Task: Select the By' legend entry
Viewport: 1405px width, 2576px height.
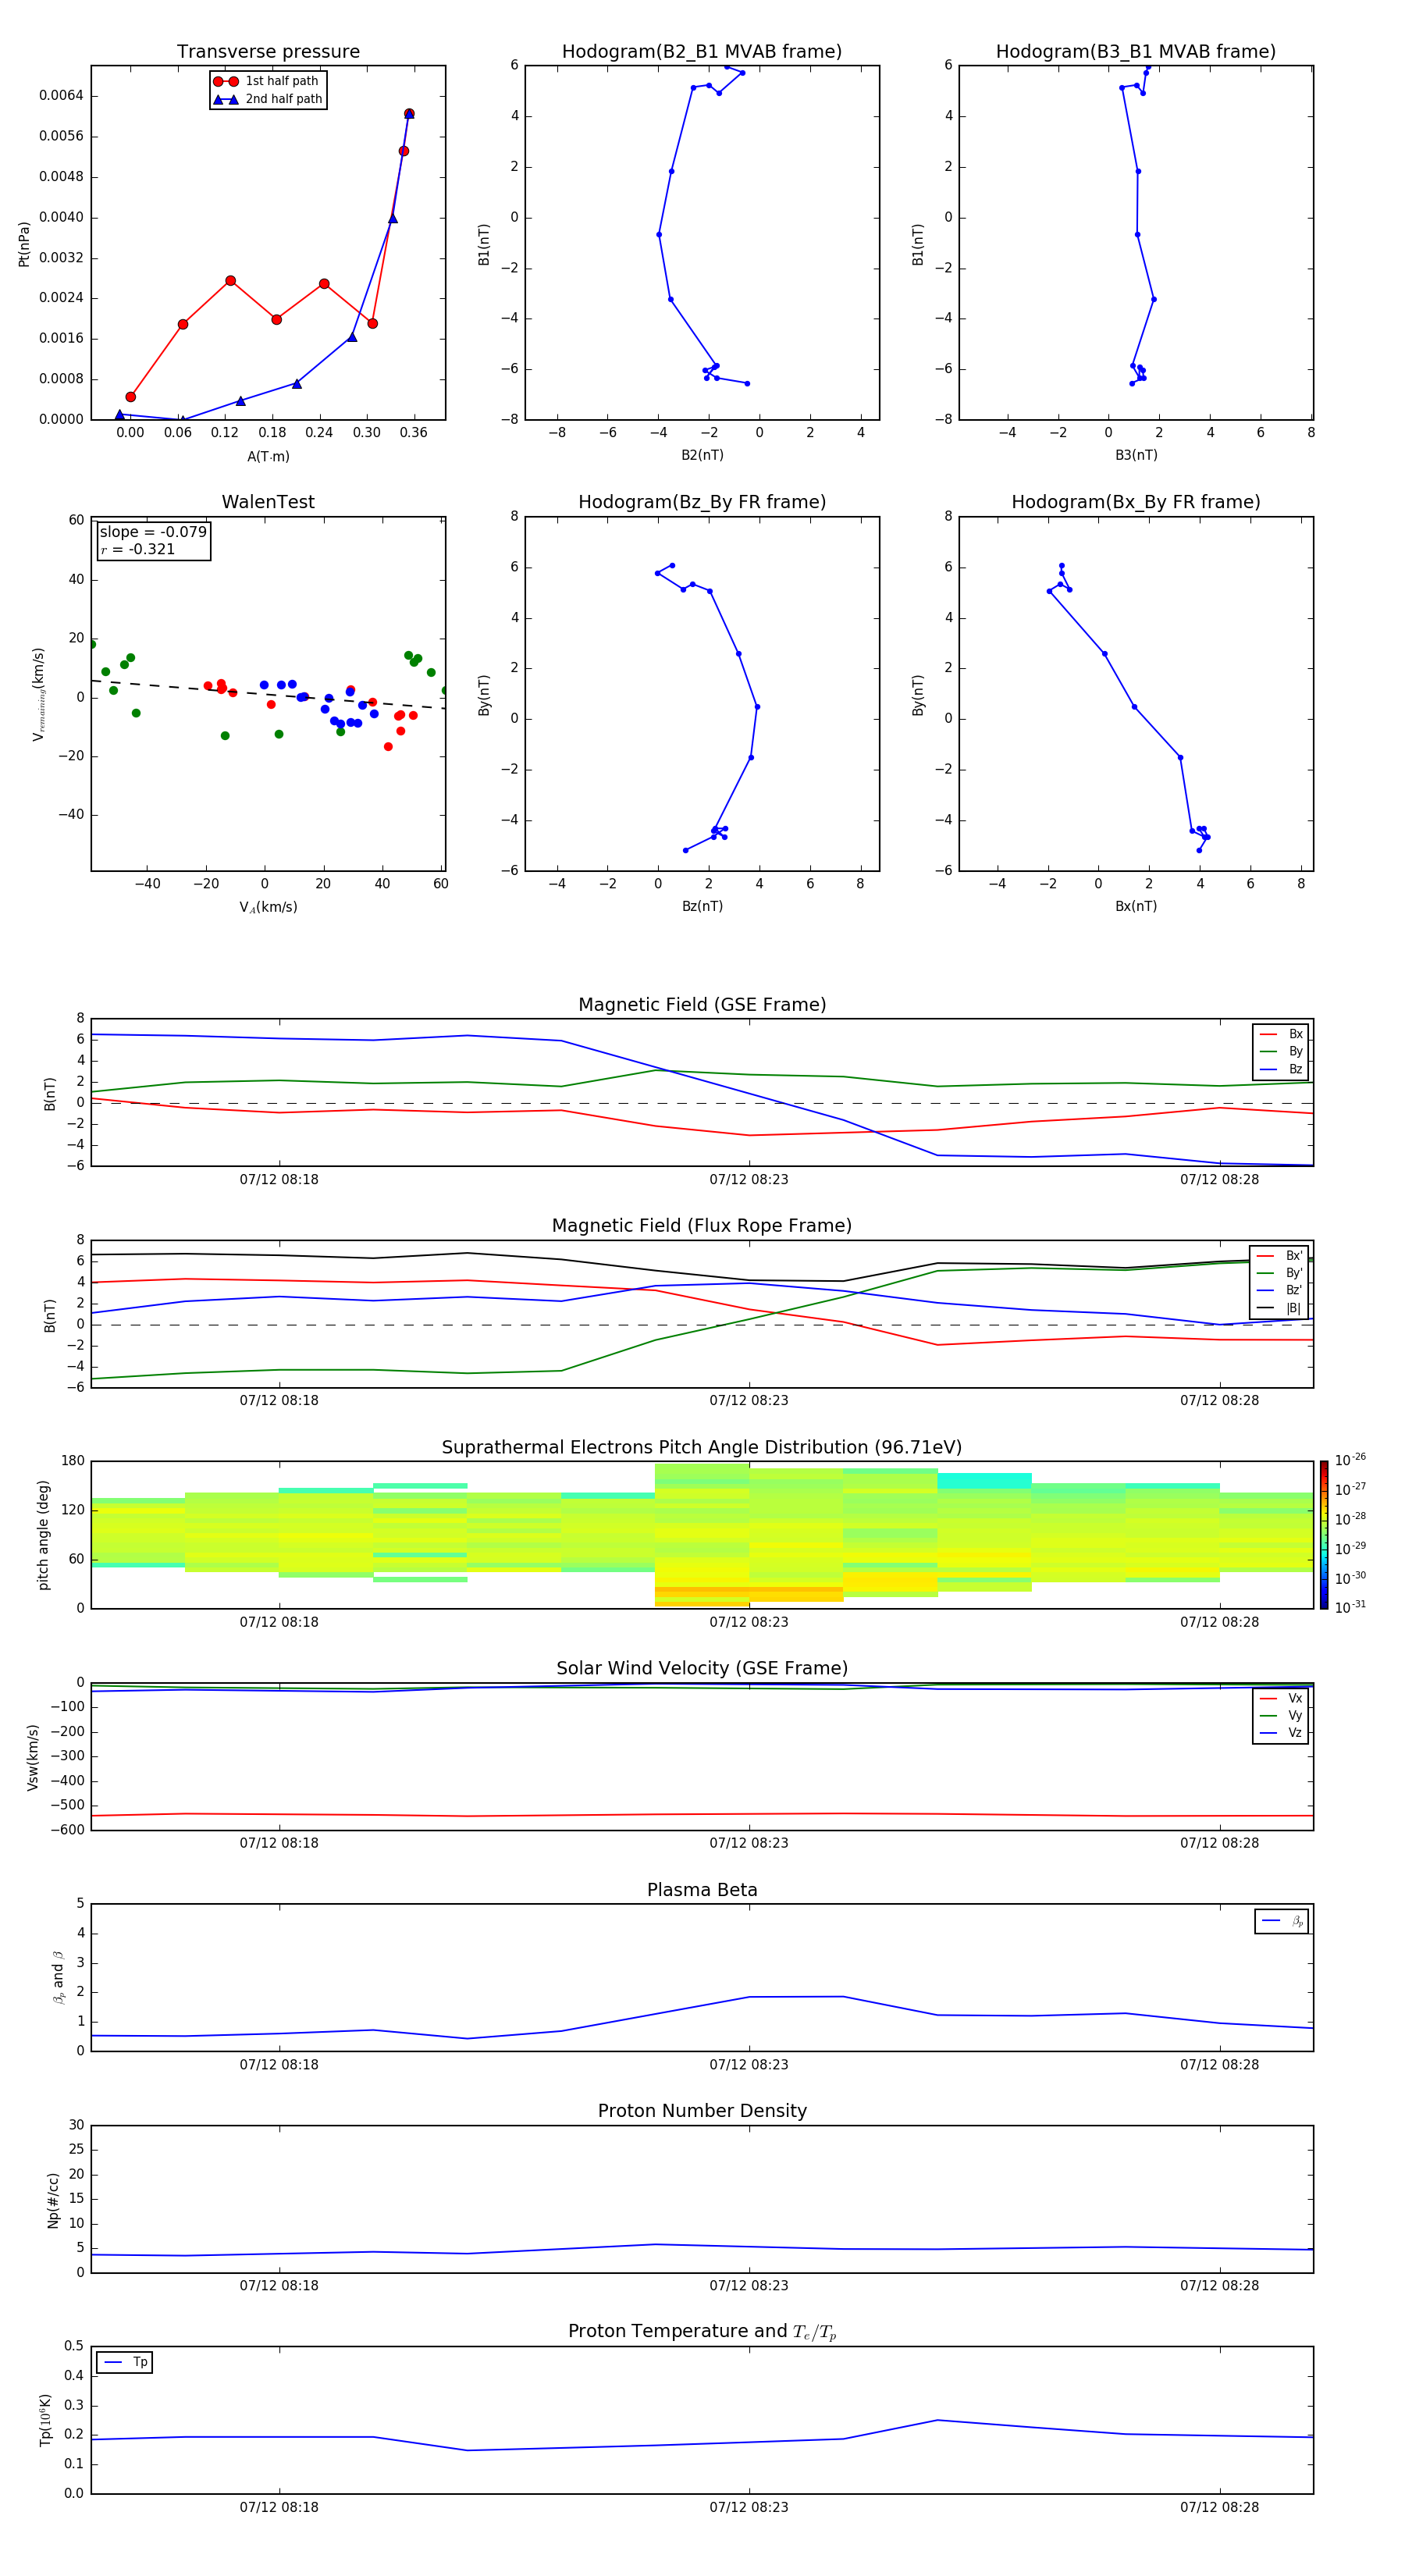Action: (1280, 1273)
